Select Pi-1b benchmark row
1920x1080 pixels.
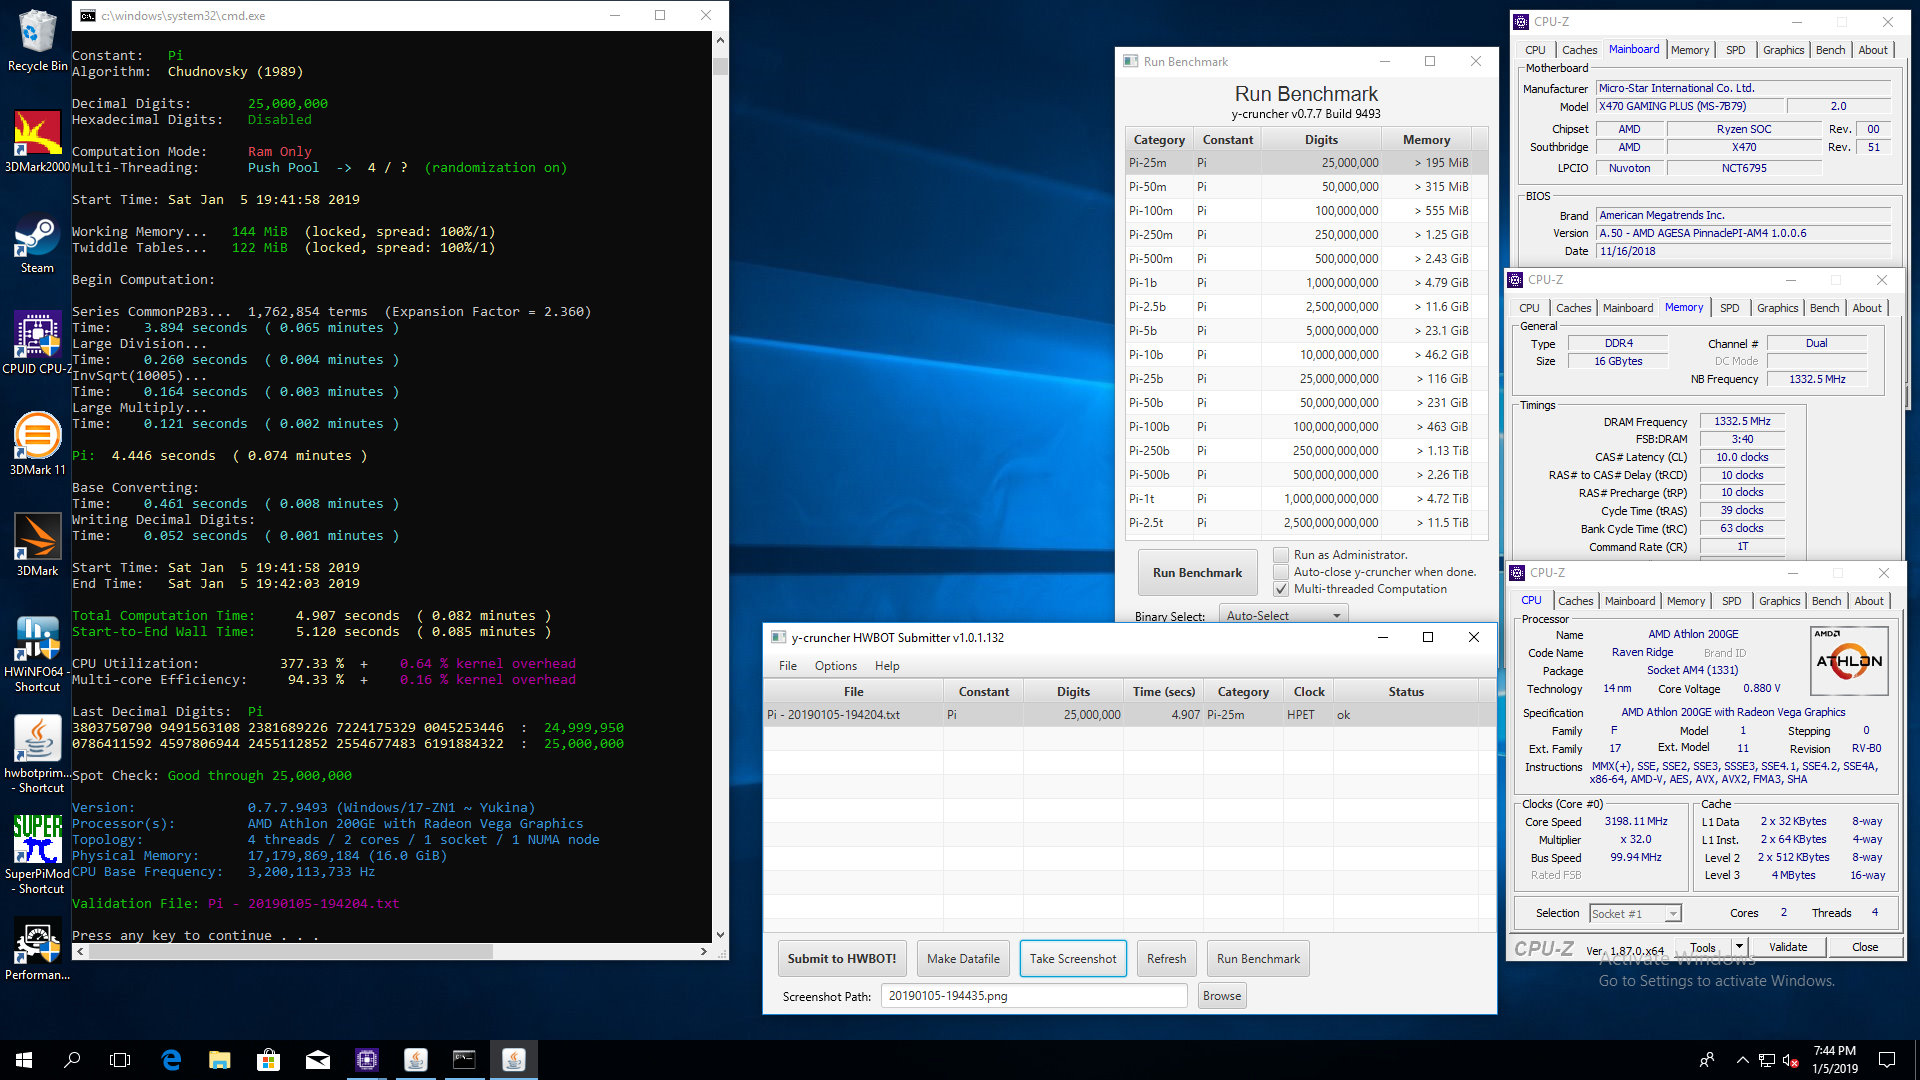click(1306, 283)
